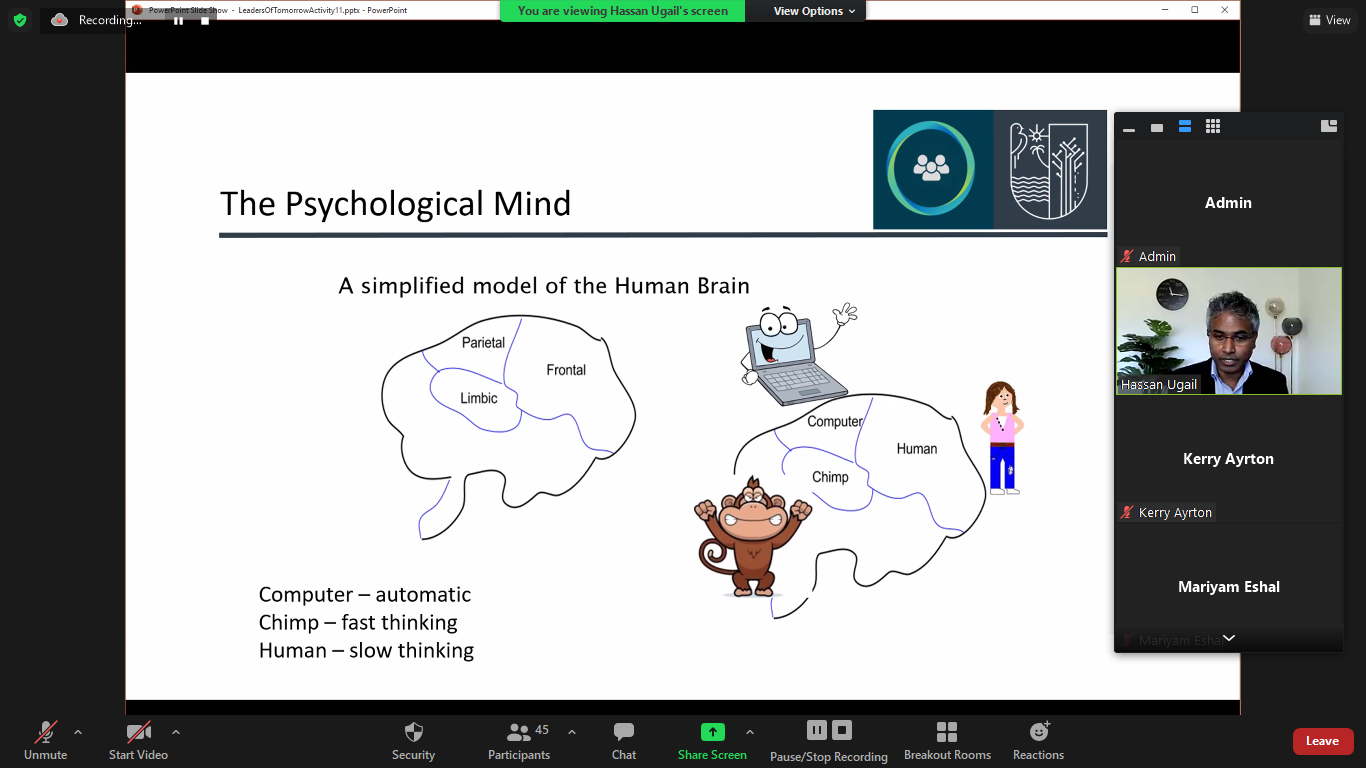This screenshot has width=1366, height=768.
Task: Click the green meeting security shield icon
Action: pos(19,20)
